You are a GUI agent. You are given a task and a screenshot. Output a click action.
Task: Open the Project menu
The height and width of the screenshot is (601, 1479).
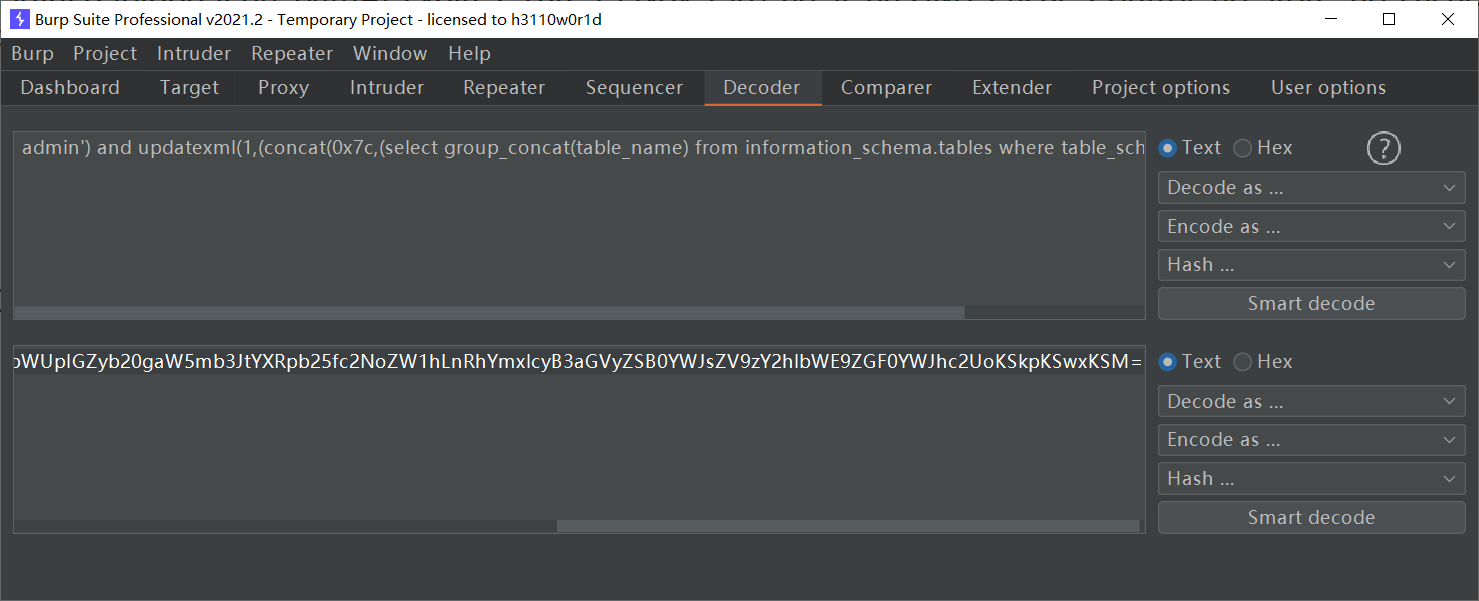point(105,54)
